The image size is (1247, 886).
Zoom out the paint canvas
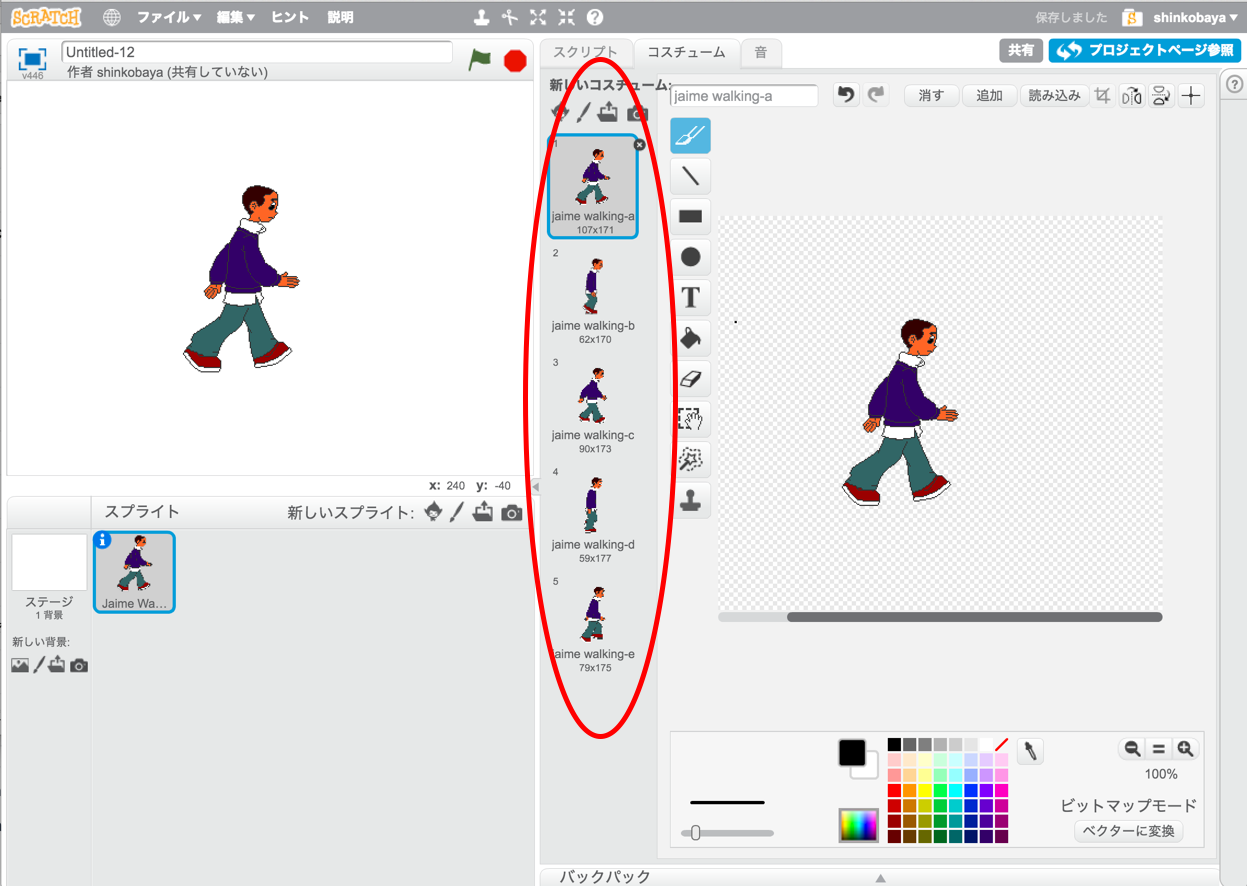click(x=1132, y=748)
